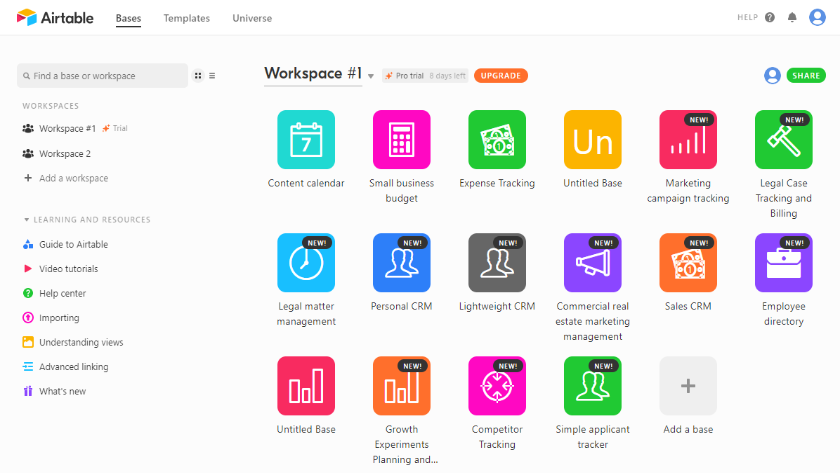Image resolution: width=840 pixels, height=473 pixels.
Task: Open the Legal Case Tracking gavel icon
Action: pos(783,139)
